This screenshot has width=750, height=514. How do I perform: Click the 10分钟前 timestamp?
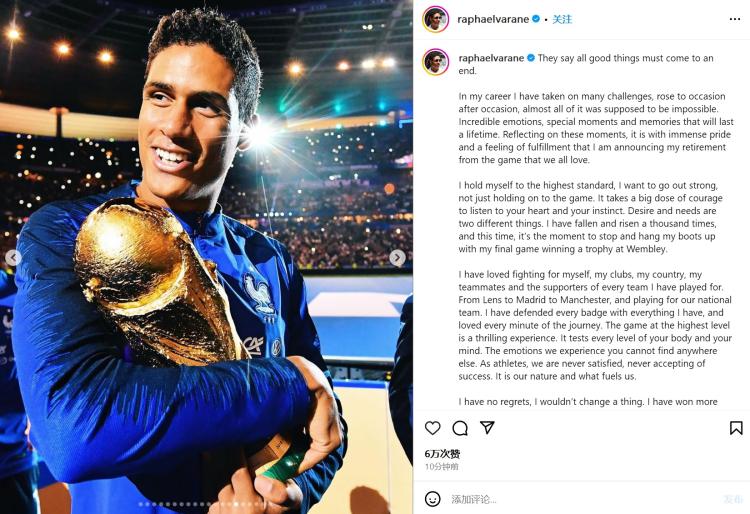(442, 467)
